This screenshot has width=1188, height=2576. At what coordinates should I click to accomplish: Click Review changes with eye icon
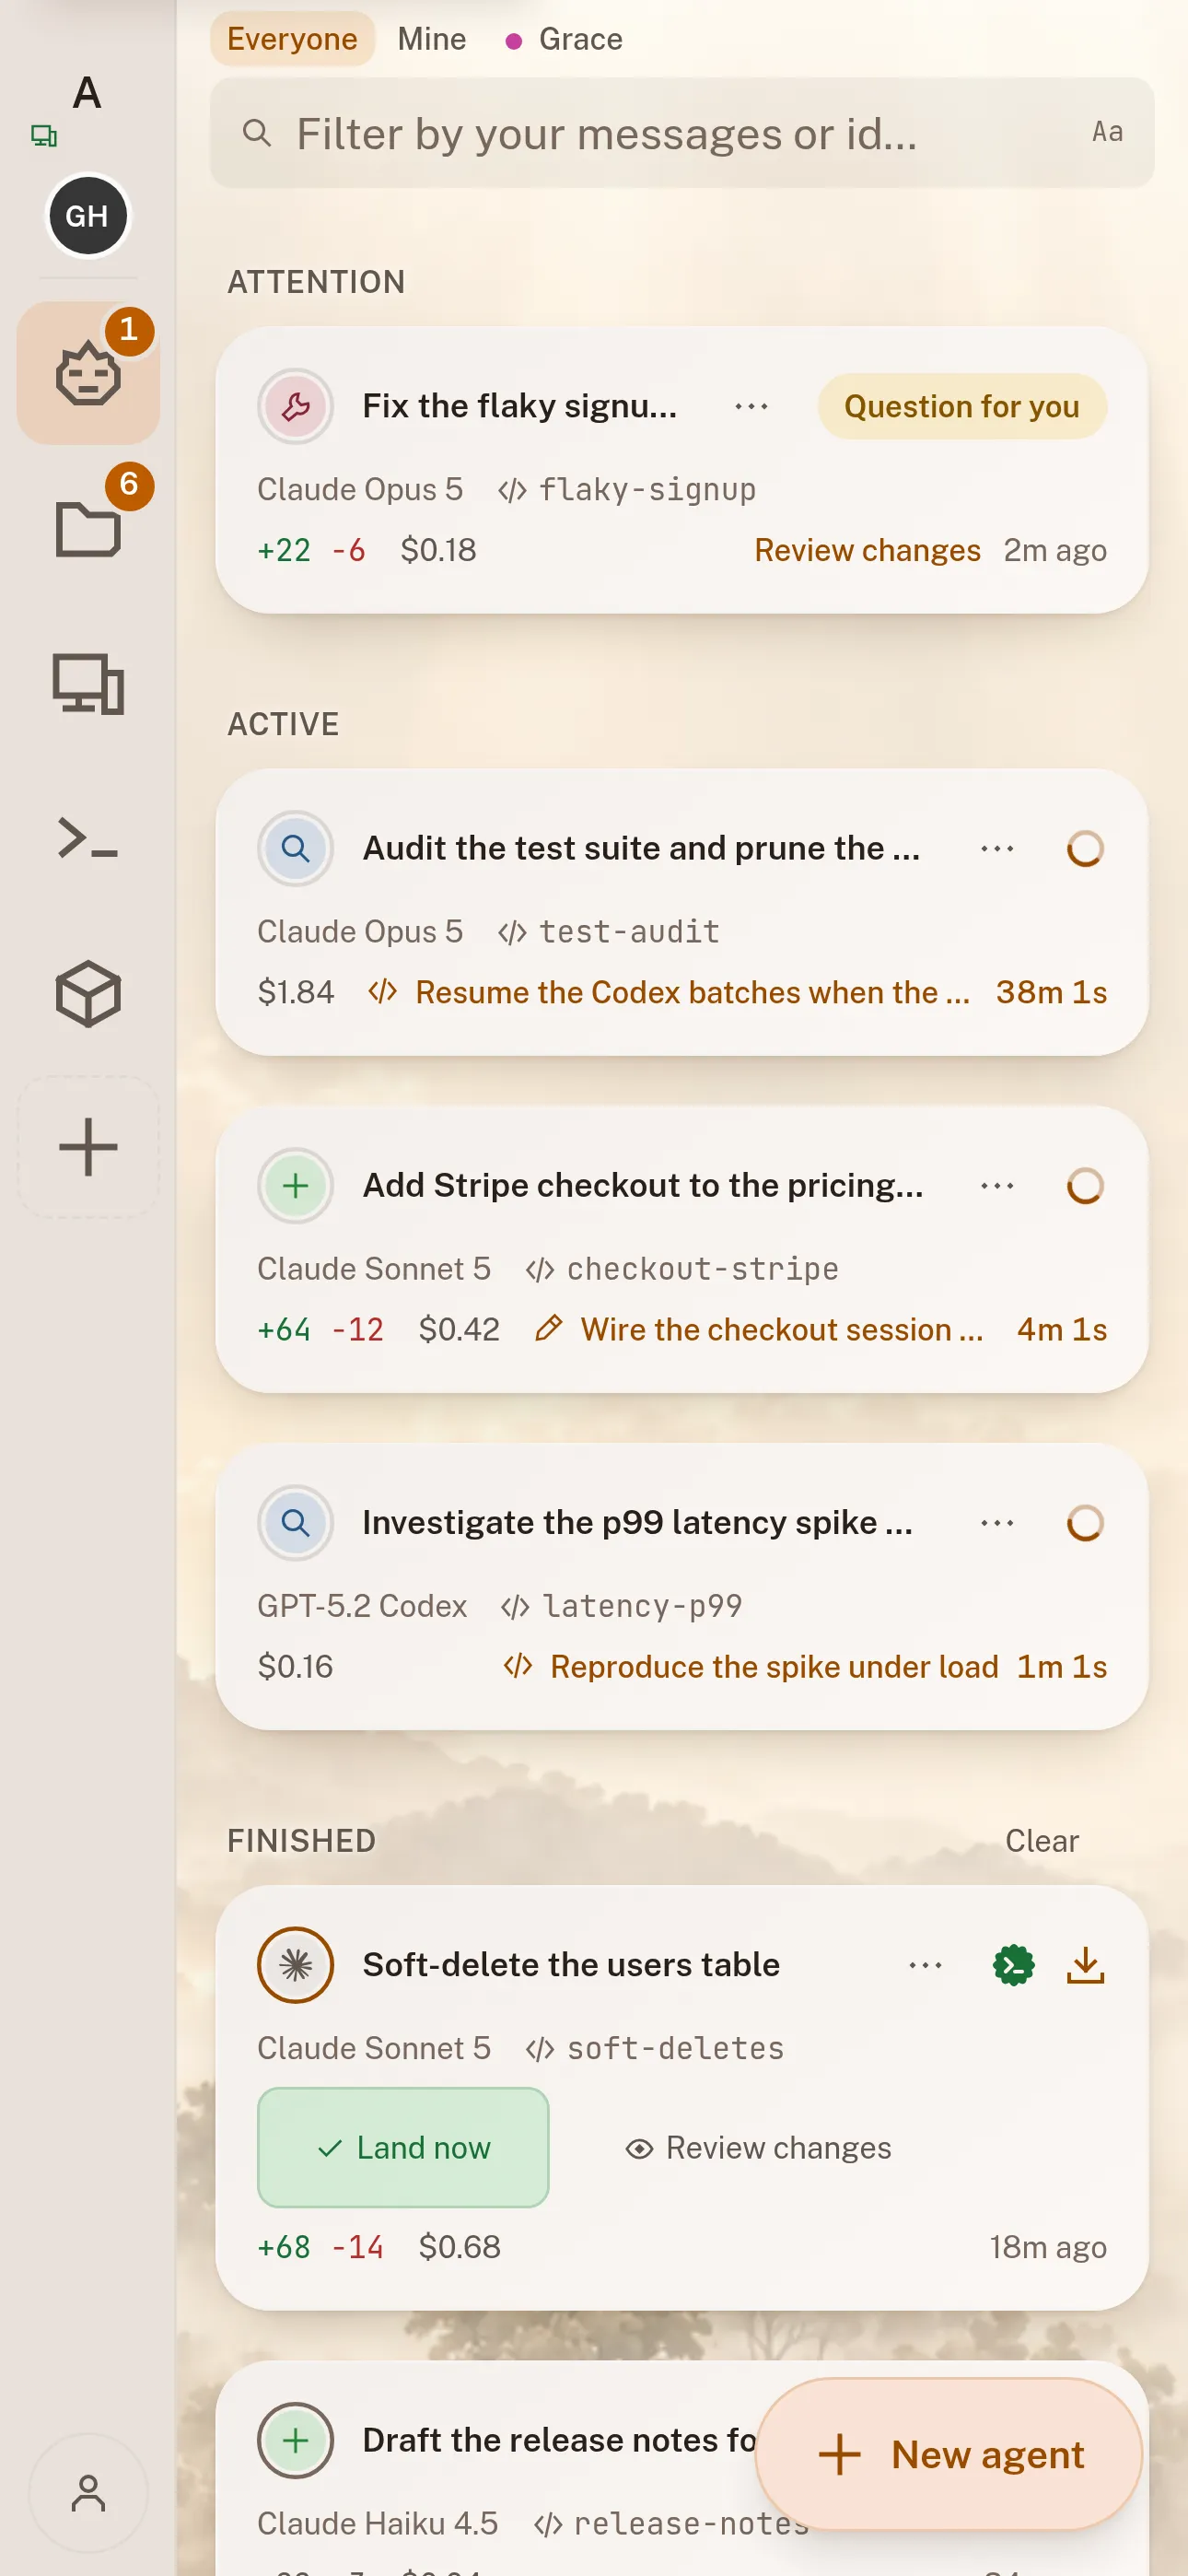click(758, 2147)
